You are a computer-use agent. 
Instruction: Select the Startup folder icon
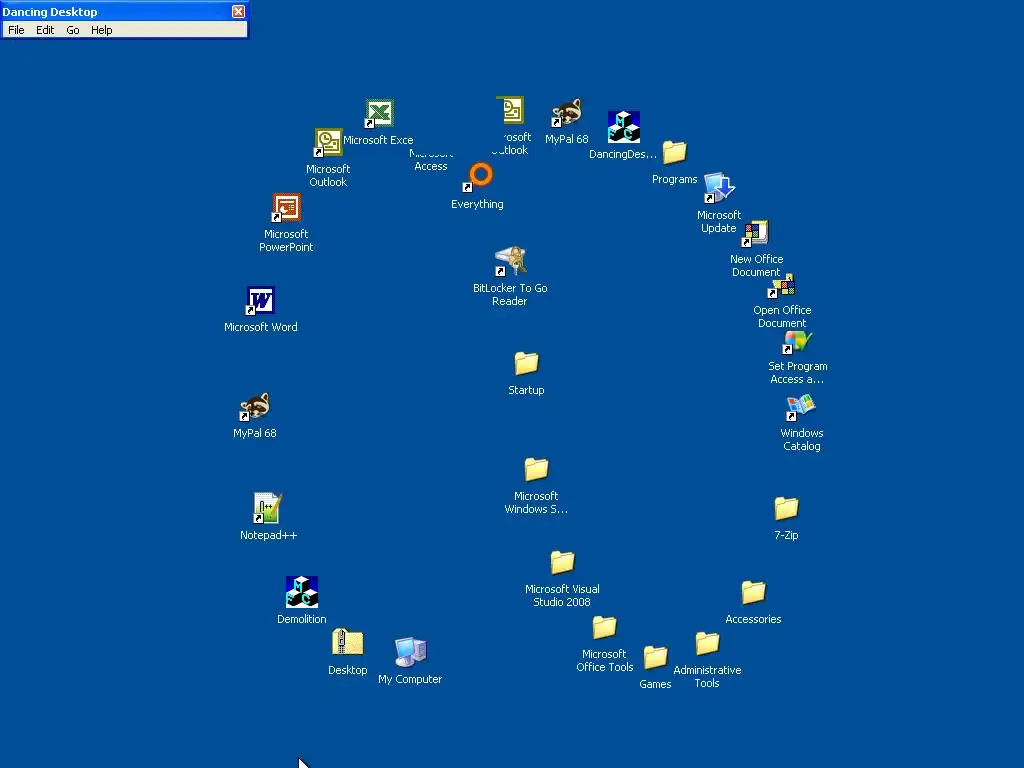pos(526,363)
